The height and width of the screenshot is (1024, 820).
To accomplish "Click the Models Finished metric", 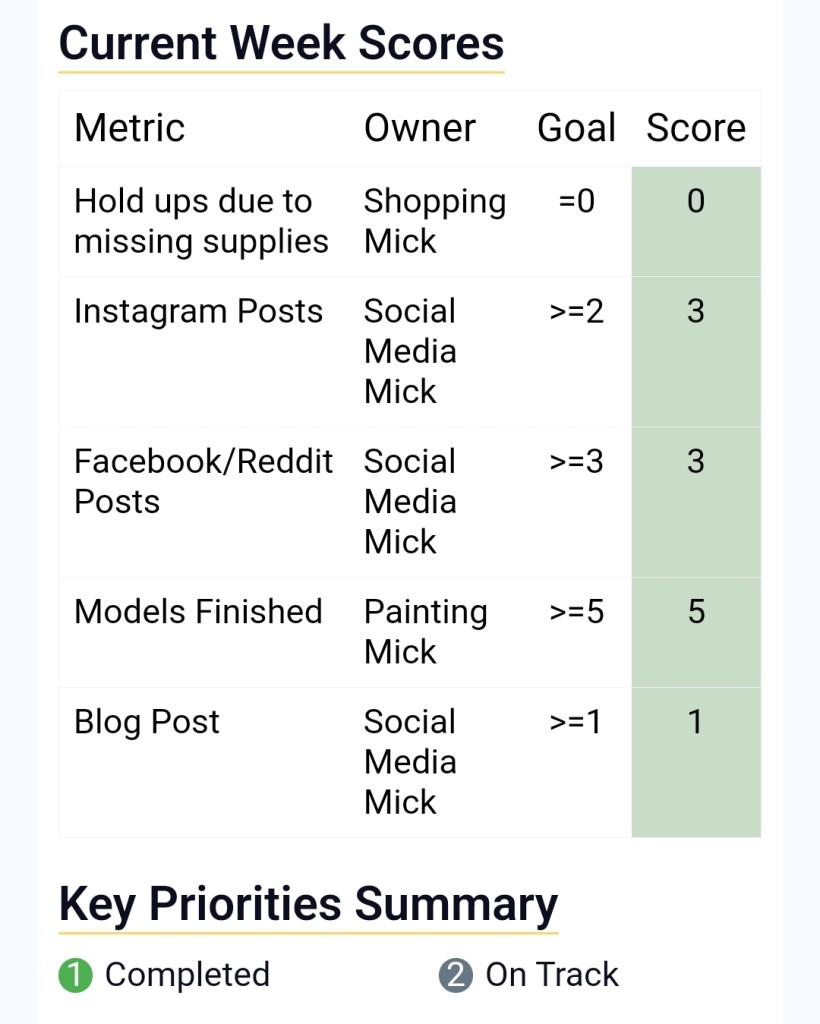I will click(198, 611).
